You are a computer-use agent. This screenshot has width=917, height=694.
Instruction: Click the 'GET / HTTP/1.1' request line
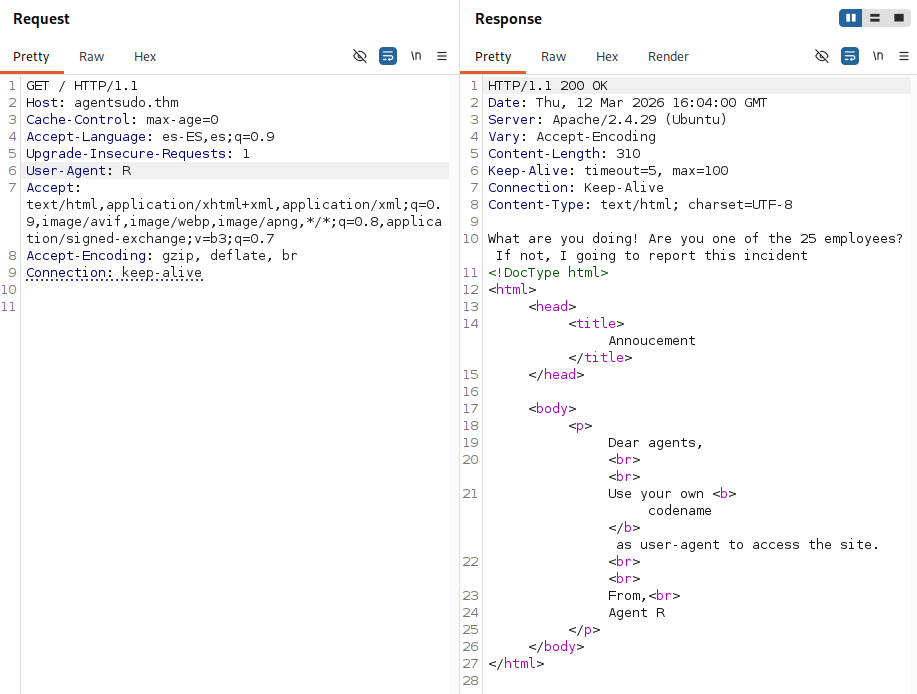[x=82, y=86]
